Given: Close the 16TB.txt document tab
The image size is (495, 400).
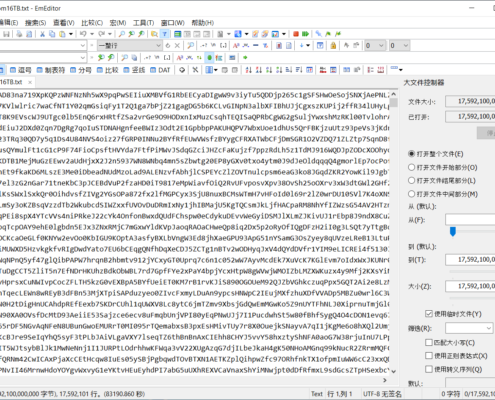Looking at the screenshot, I should click(x=30, y=82).
